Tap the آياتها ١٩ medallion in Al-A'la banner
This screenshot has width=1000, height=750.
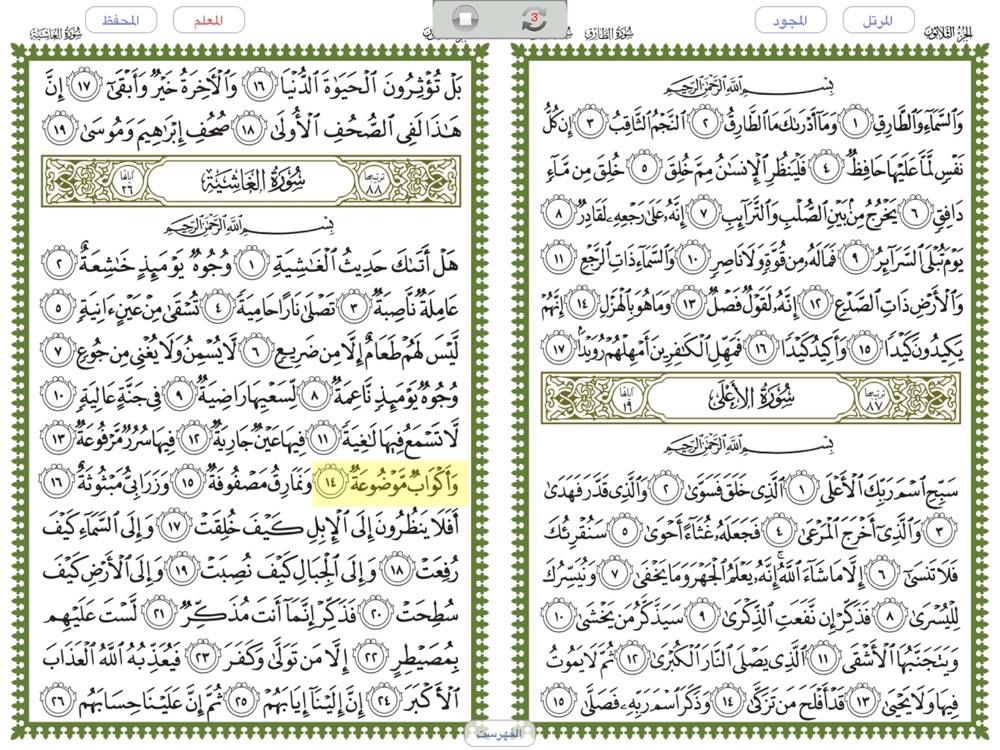coord(630,400)
